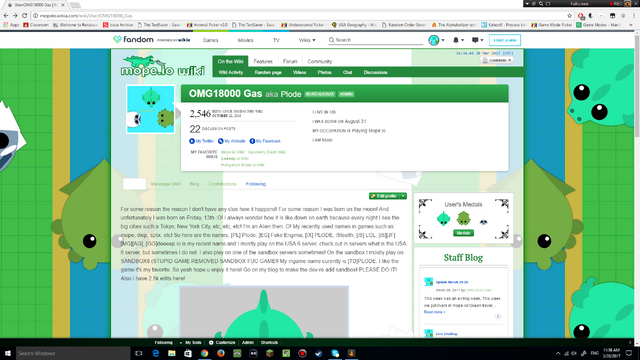Open the Contributions profile tab
The width and height of the screenshot is (640, 360).
point(222,184)
